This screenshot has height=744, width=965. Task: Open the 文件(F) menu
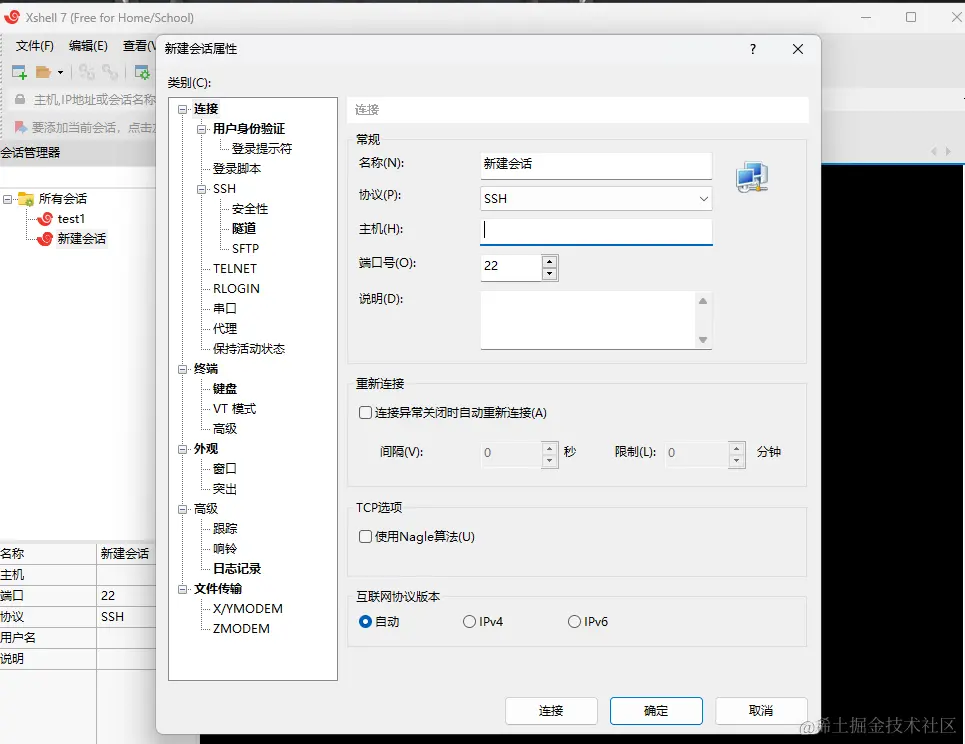tap(34, 46)
